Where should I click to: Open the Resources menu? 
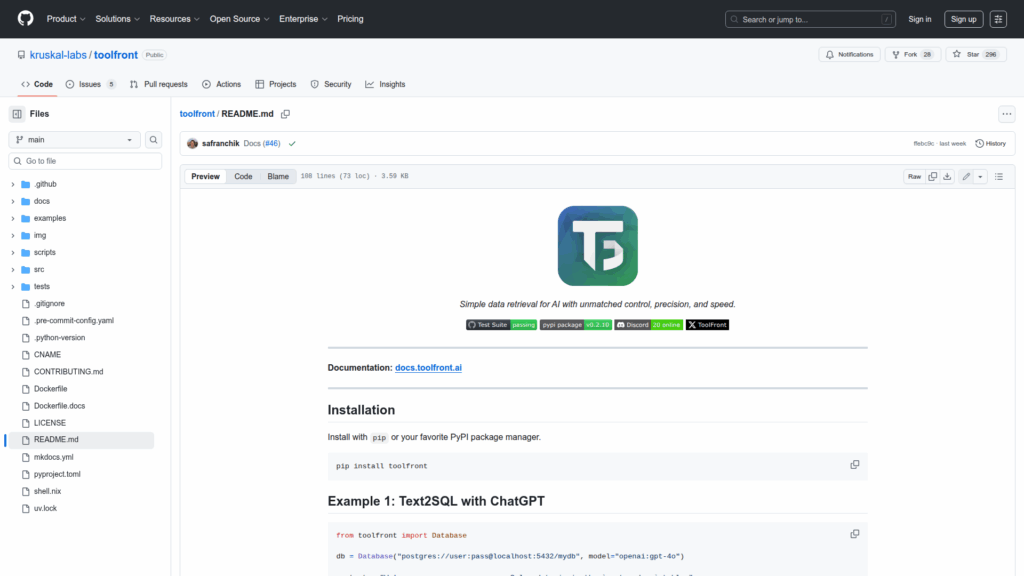pos(174,19)
